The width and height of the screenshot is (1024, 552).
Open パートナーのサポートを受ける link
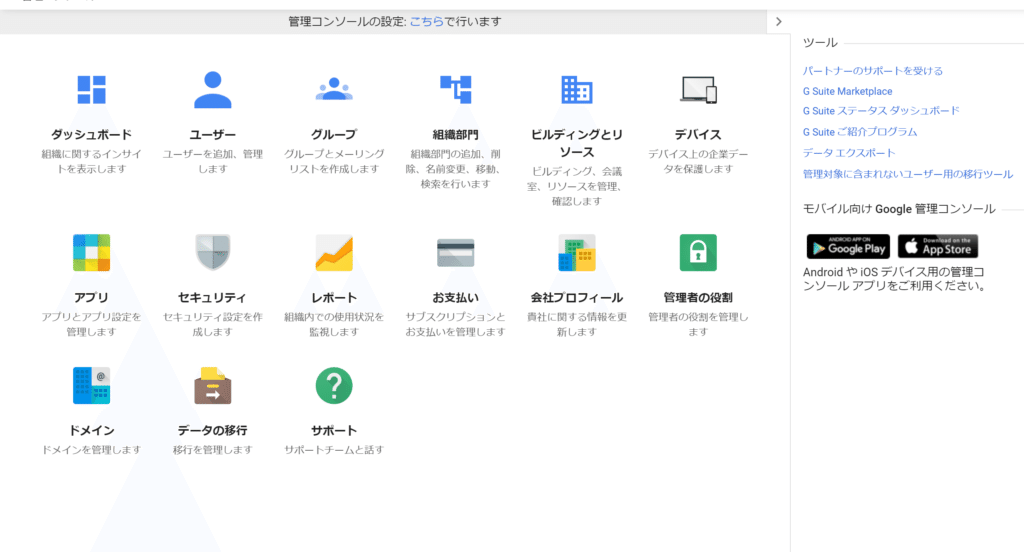click(x=872, y=71)
